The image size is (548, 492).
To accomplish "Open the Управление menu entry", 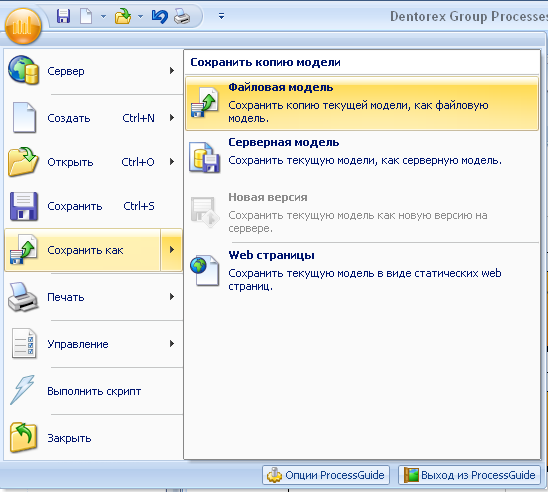I will click(x=93, y=344).
